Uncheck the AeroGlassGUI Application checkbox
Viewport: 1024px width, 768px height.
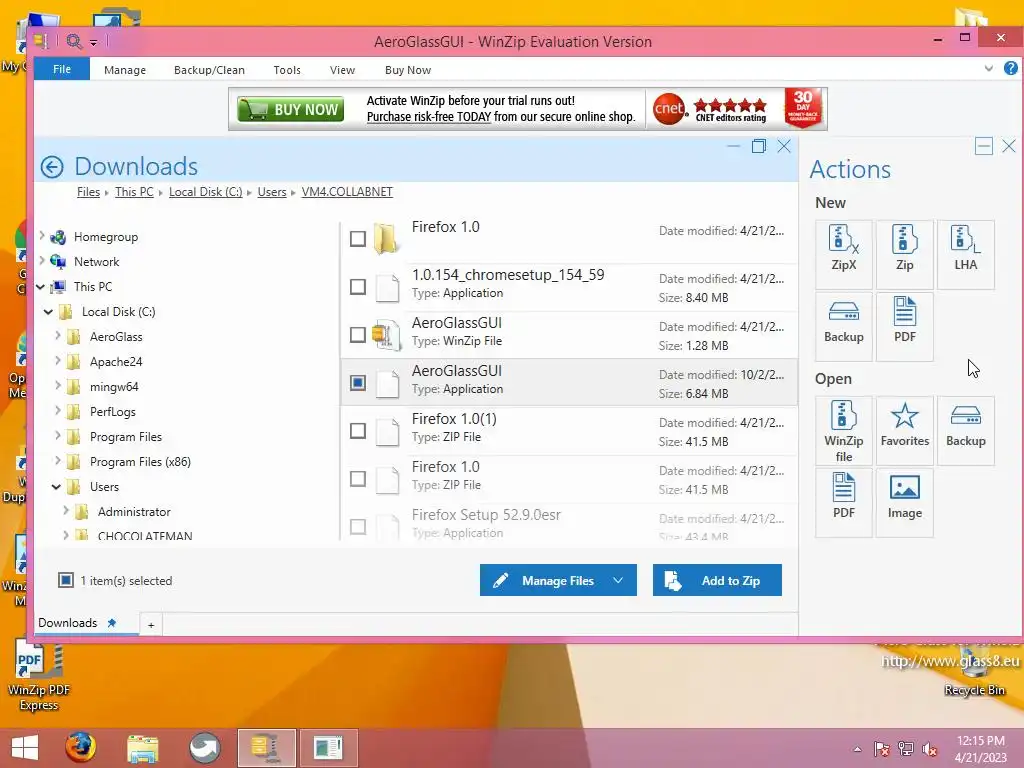coord(358,383)
